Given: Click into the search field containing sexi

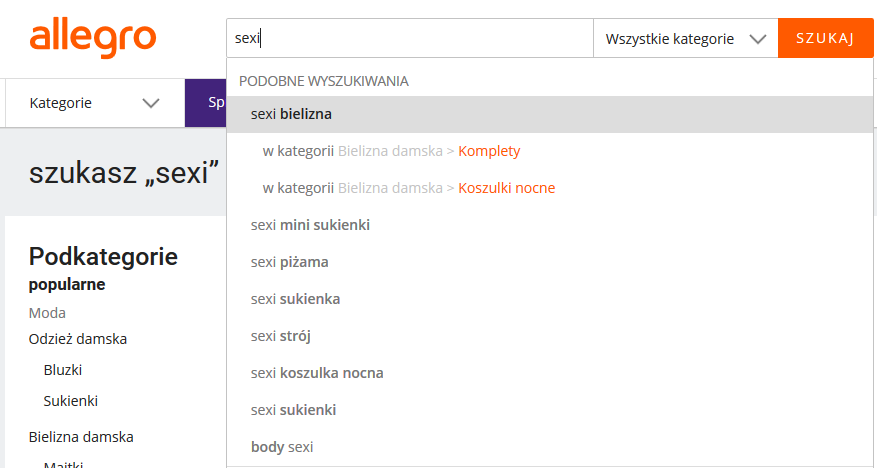Looking at the screenshot, I should point(409,38).
